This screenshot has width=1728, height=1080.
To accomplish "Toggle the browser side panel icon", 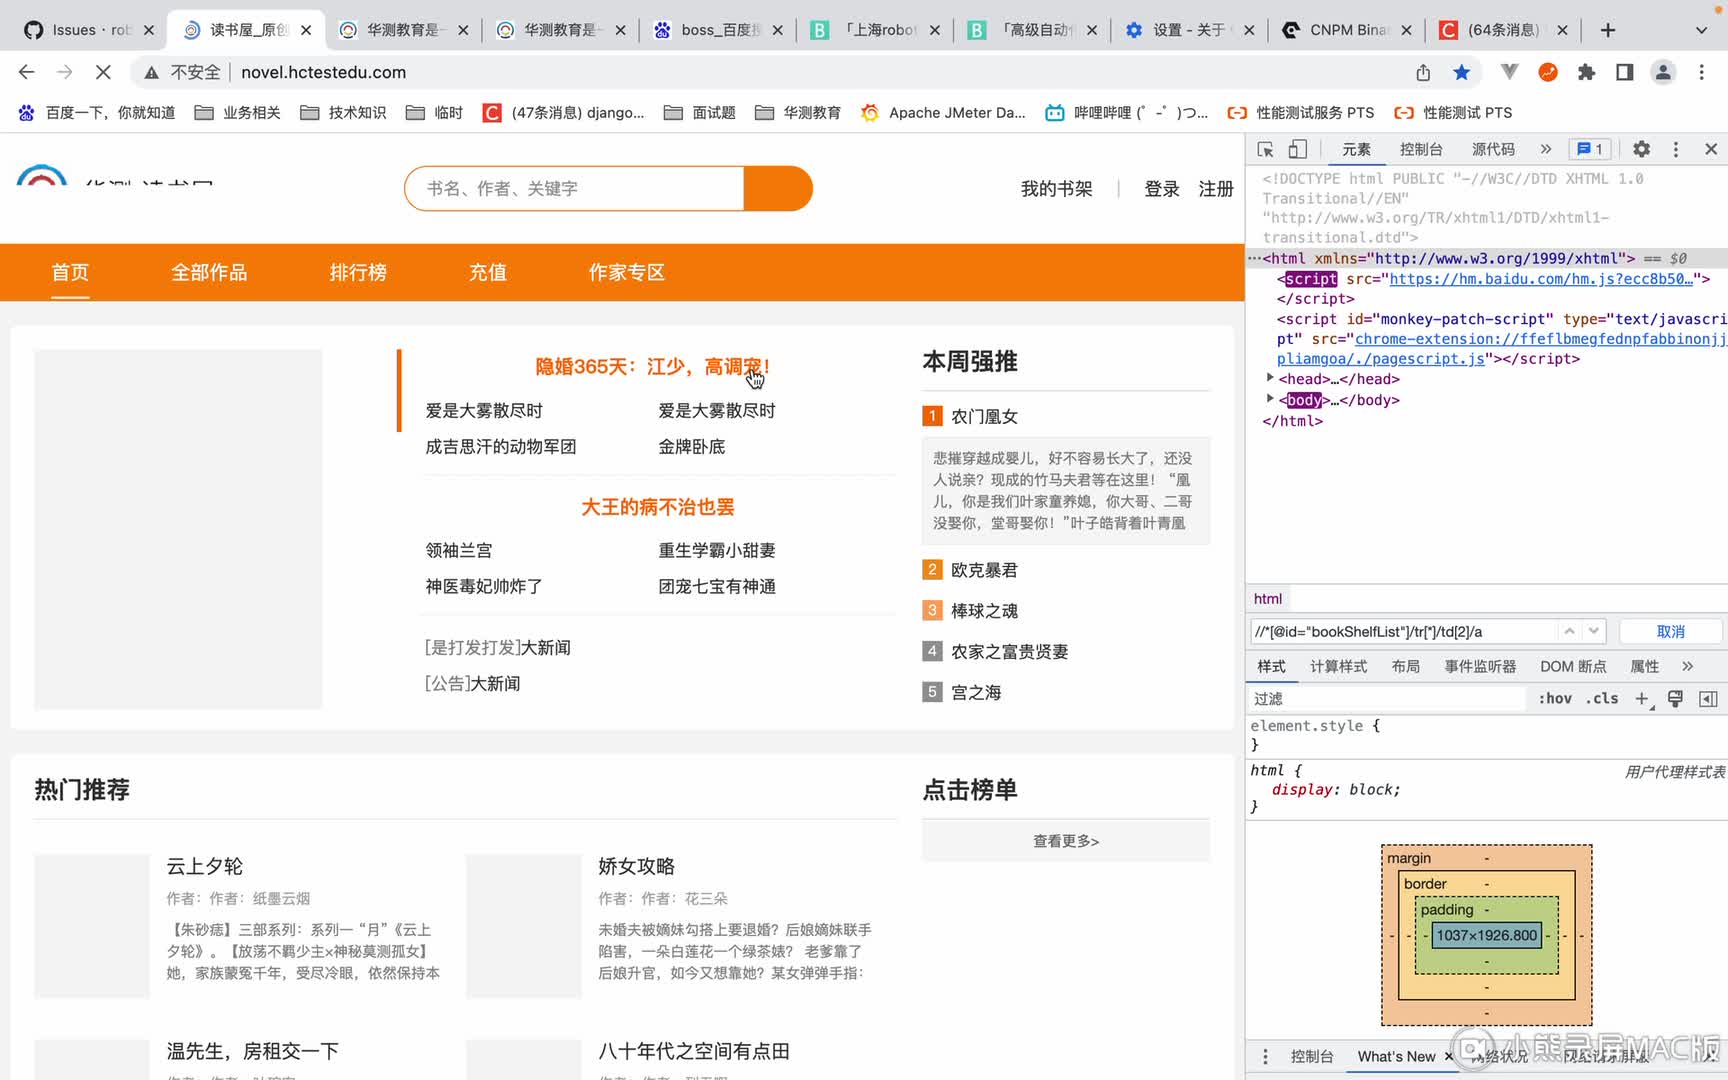I will [1625, 72].
